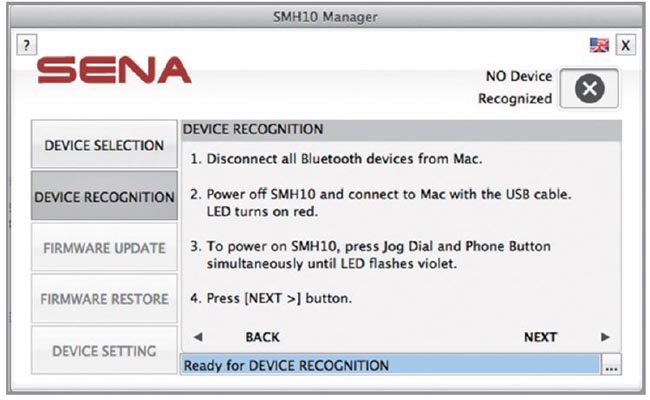This screenshot has width=650, height=400.
Task: Proceed with the NEXT button
Action: tap(540, 337)
